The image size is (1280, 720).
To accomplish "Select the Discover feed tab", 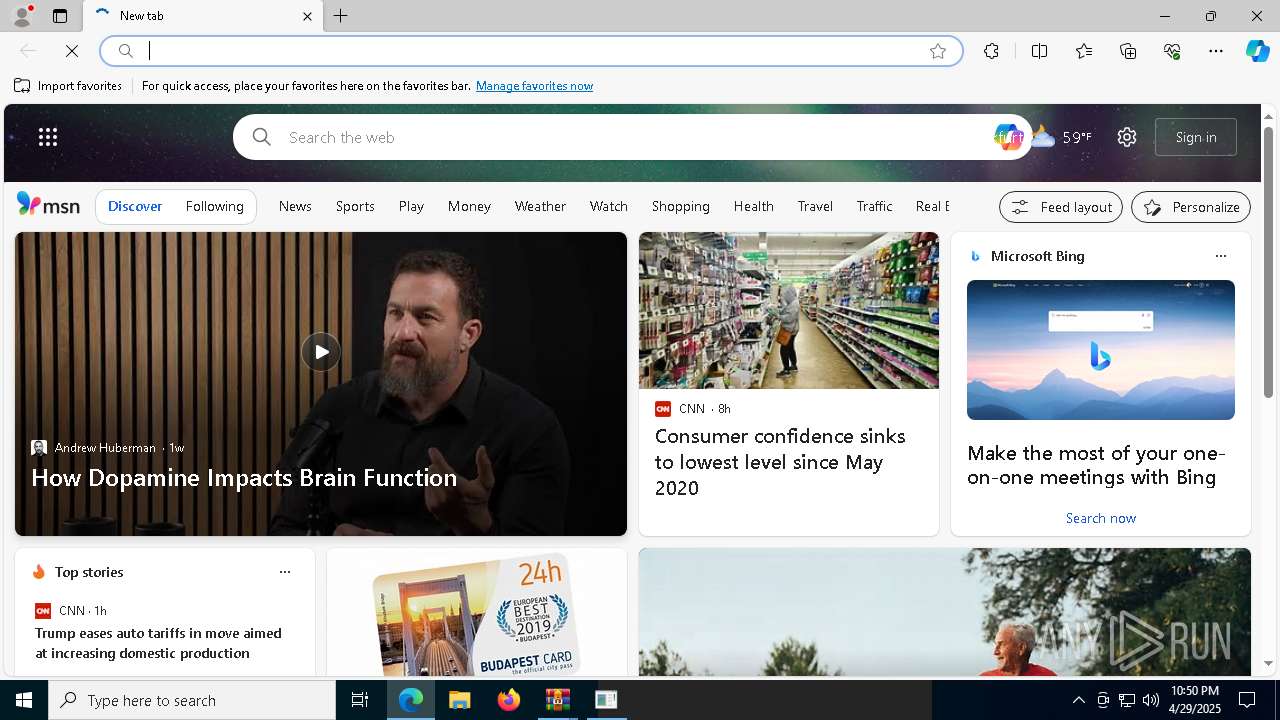I will (135, 206).
